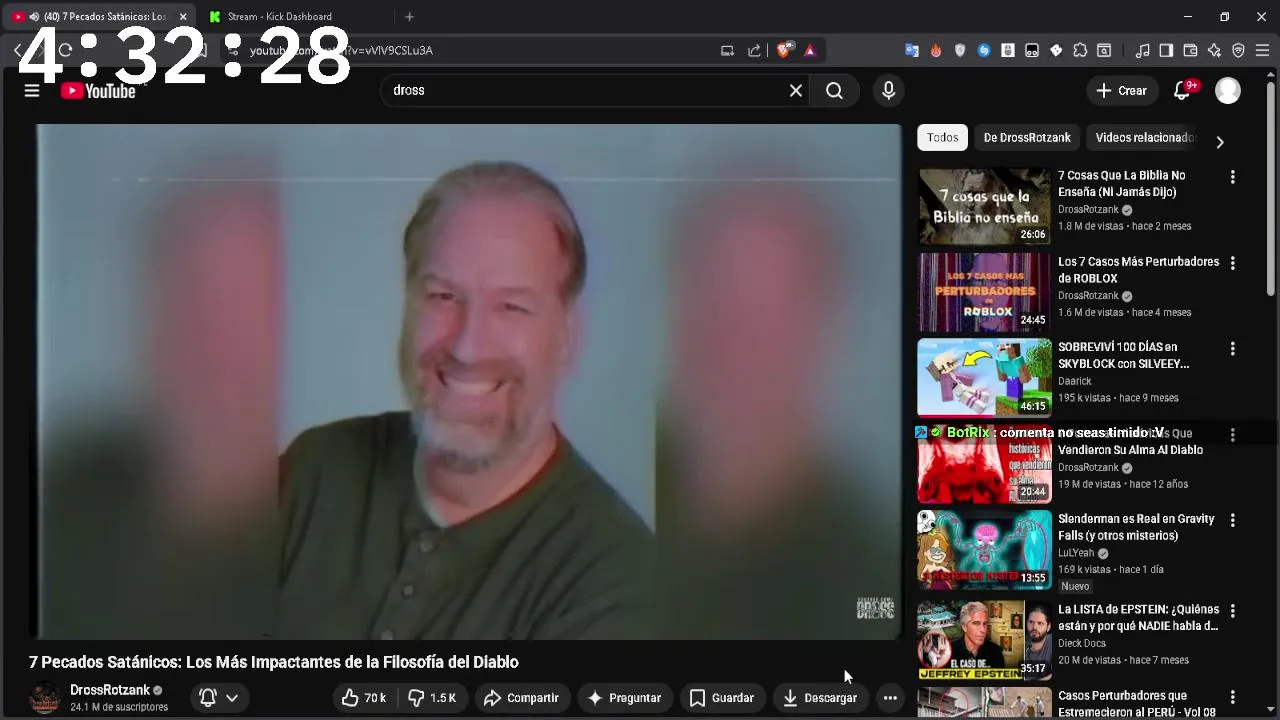
Task: Open Dieck Docs channel name
Action: [1082, 643]
